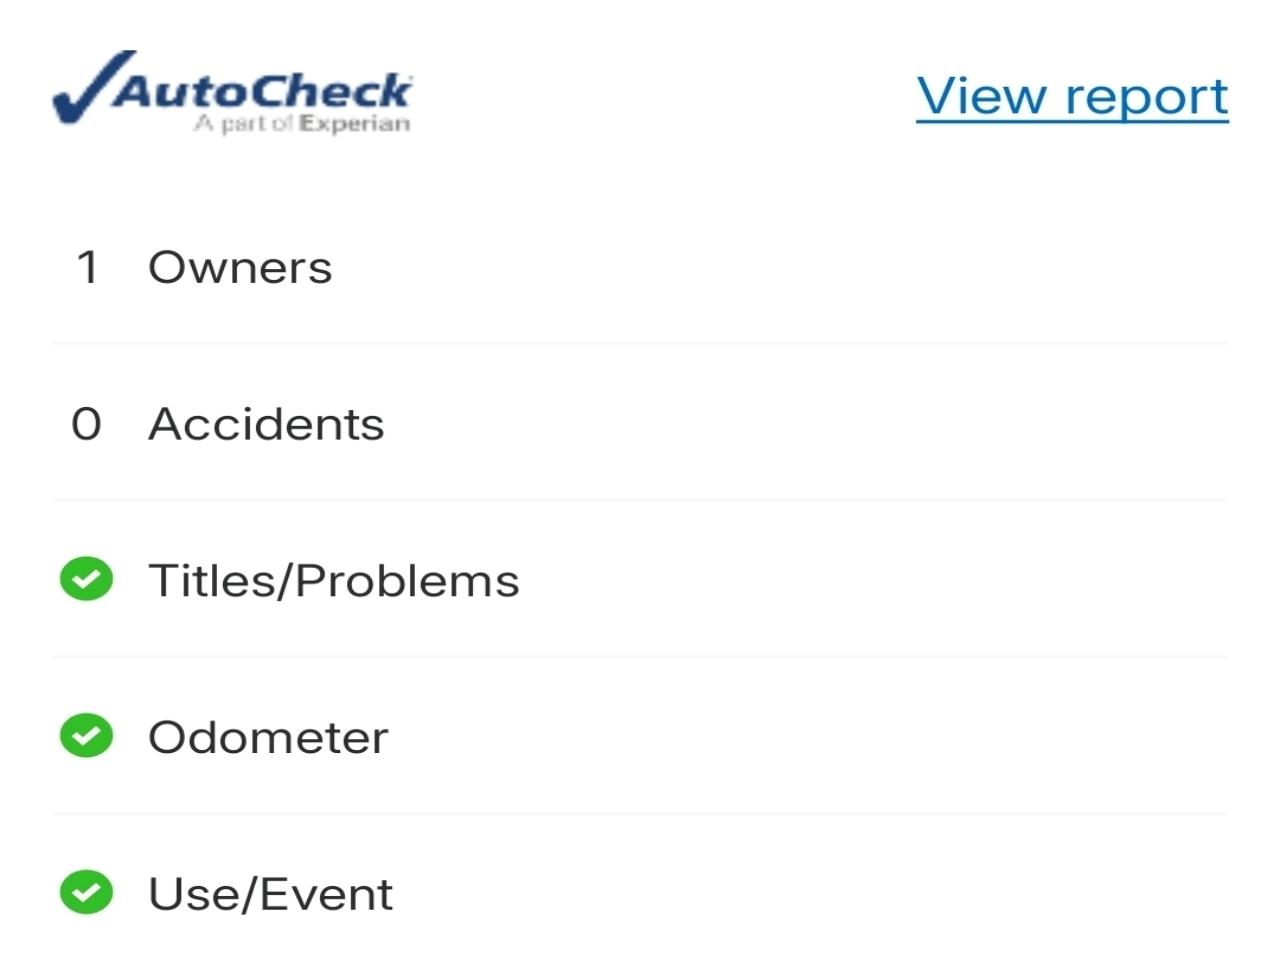This screenshot has height=960, width=1280.
Task: Select the accident count number 0
Action: [x=87, y=424]
